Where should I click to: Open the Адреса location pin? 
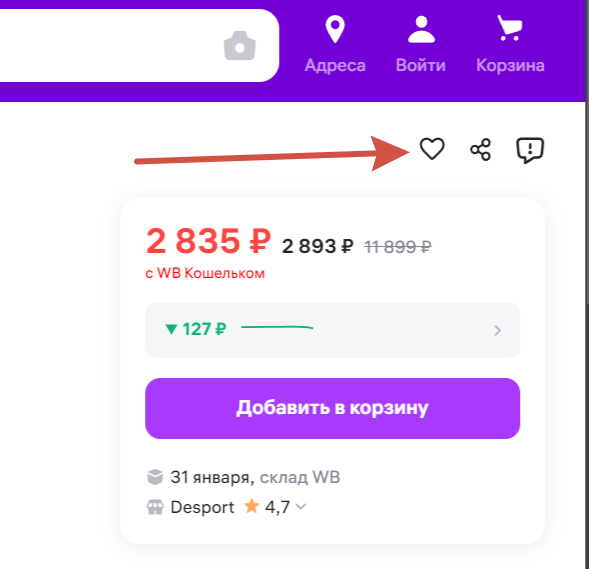click(x=335, y=29)
